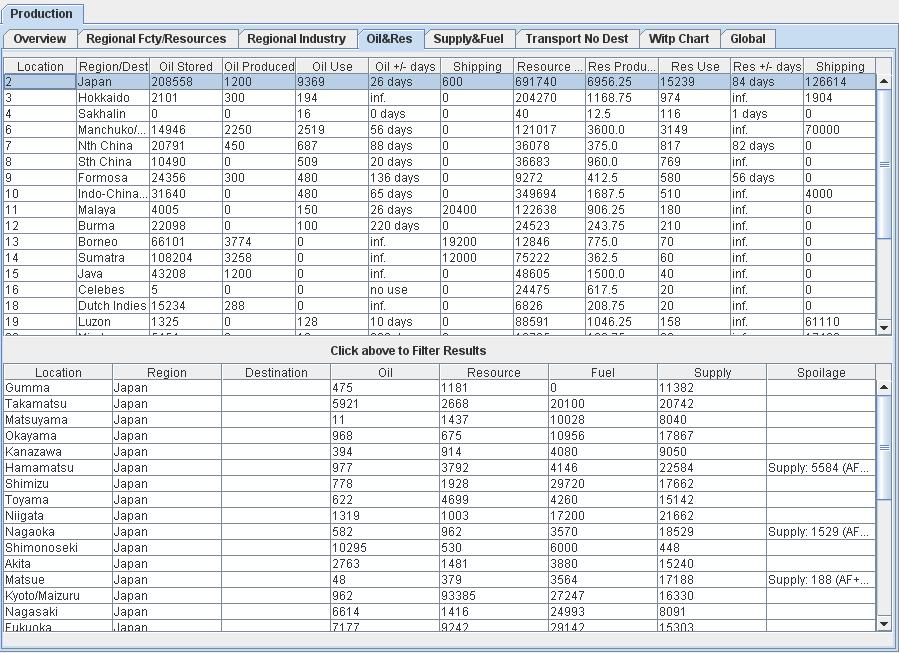Select the Oil&Res tab

click(389, 39)
